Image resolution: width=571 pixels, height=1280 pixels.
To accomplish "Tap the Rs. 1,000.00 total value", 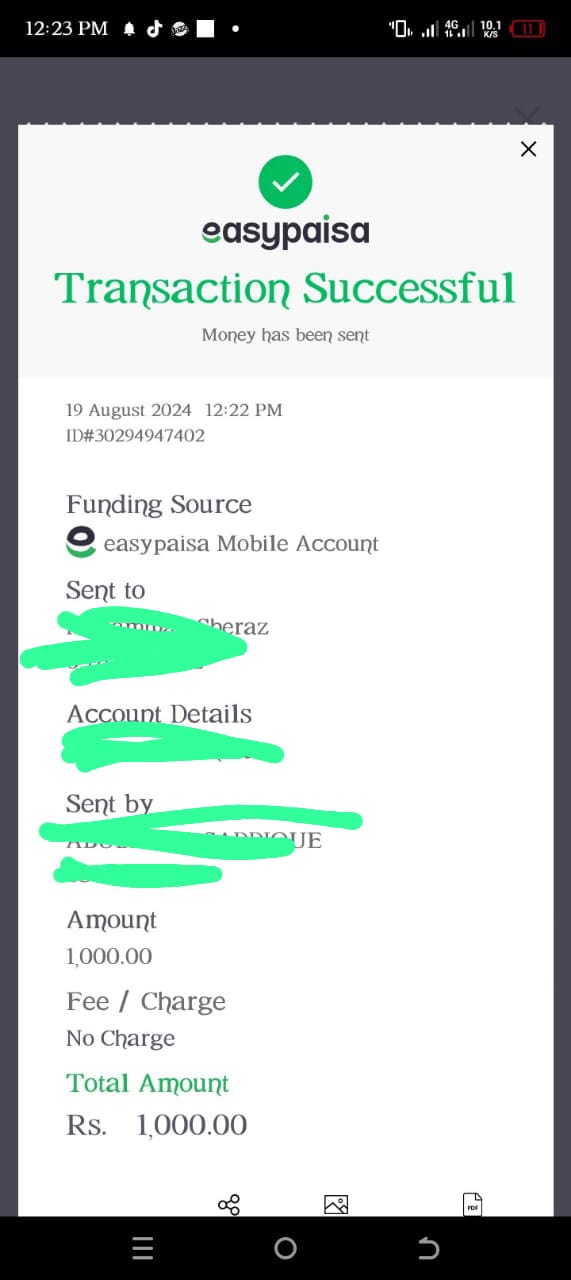I will [x=157, y=1125].
